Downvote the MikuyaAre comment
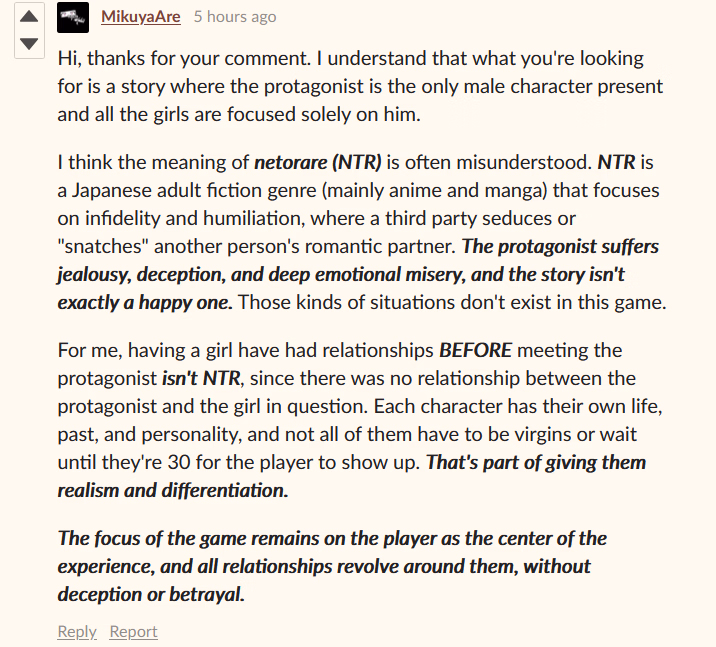Viewport: 716px width, 647px height. pos(29,43)
